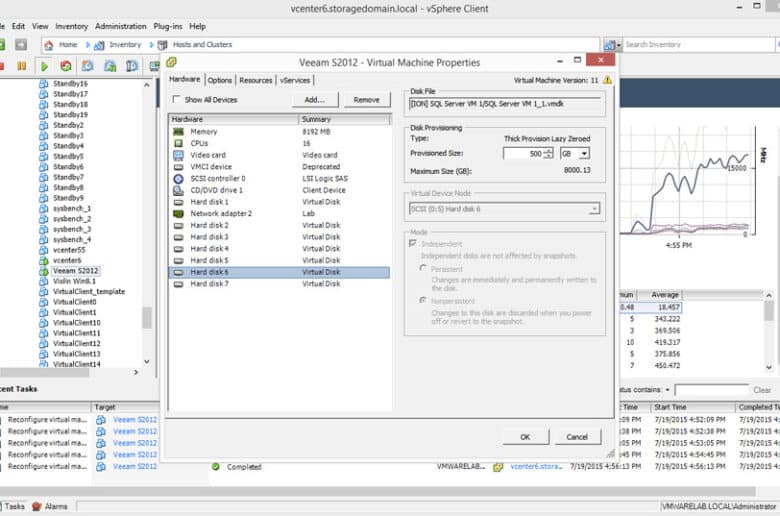Click the Disk File path field

(x=504, y=104)
